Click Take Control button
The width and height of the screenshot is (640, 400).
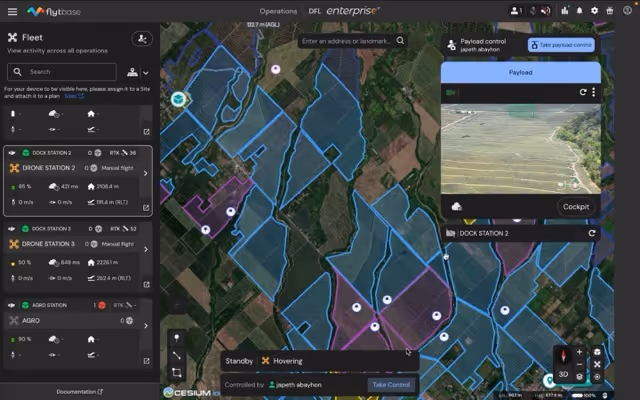click(391, 384)
